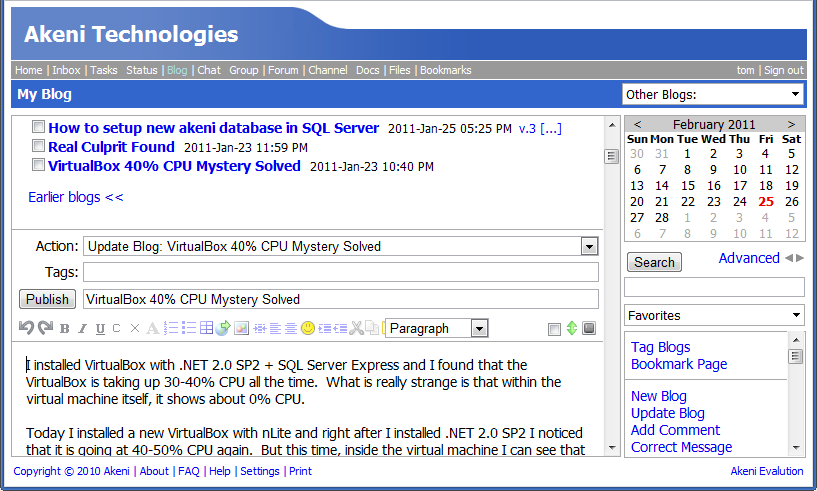Insert a table using the table icon

click(x=206, y=328)
